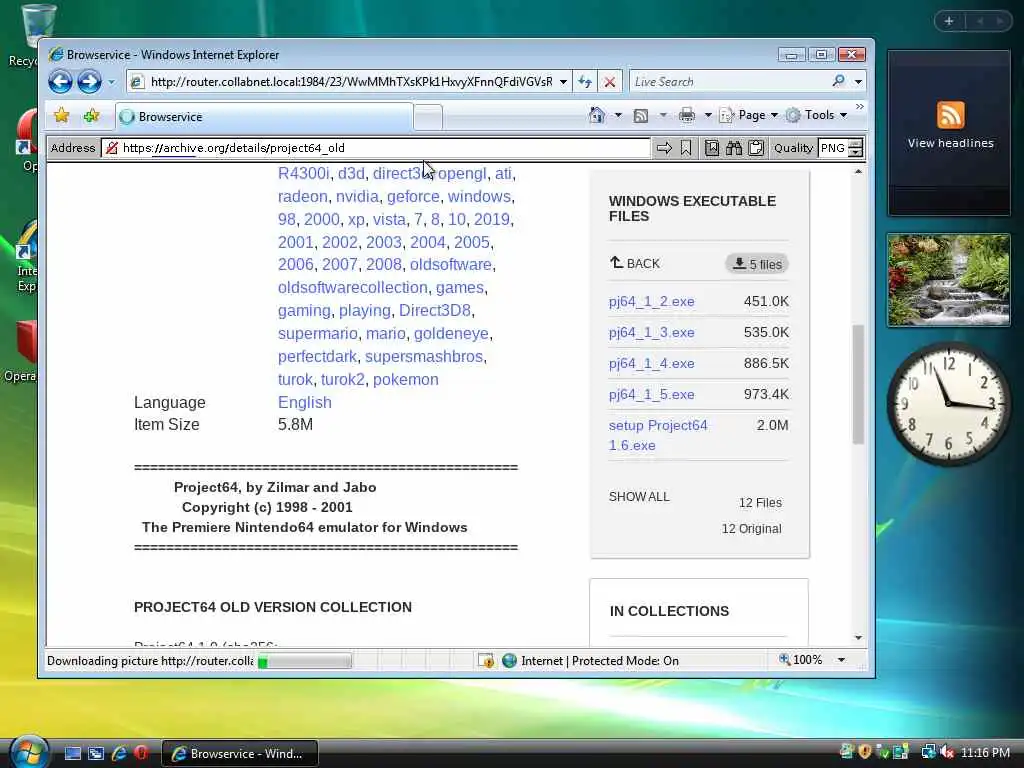
Task: Open a new blank tab
Action: tap(428, 117)
